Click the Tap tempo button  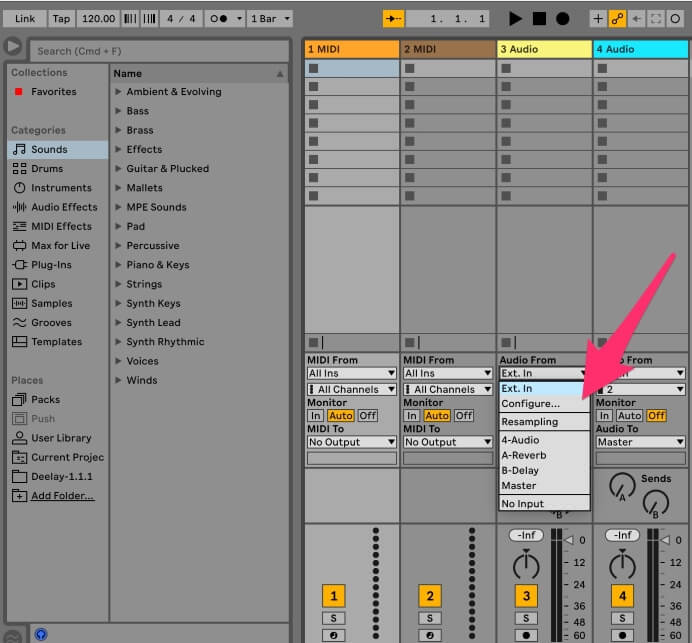61,18
